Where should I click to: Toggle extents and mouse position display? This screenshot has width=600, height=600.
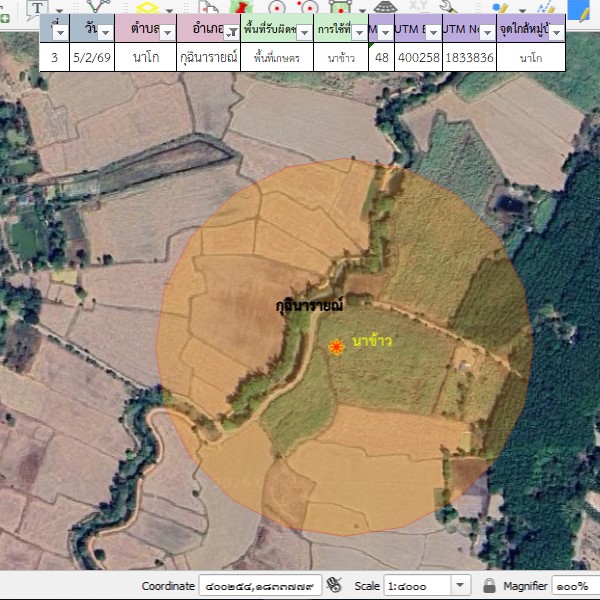(x=335, y=585)
